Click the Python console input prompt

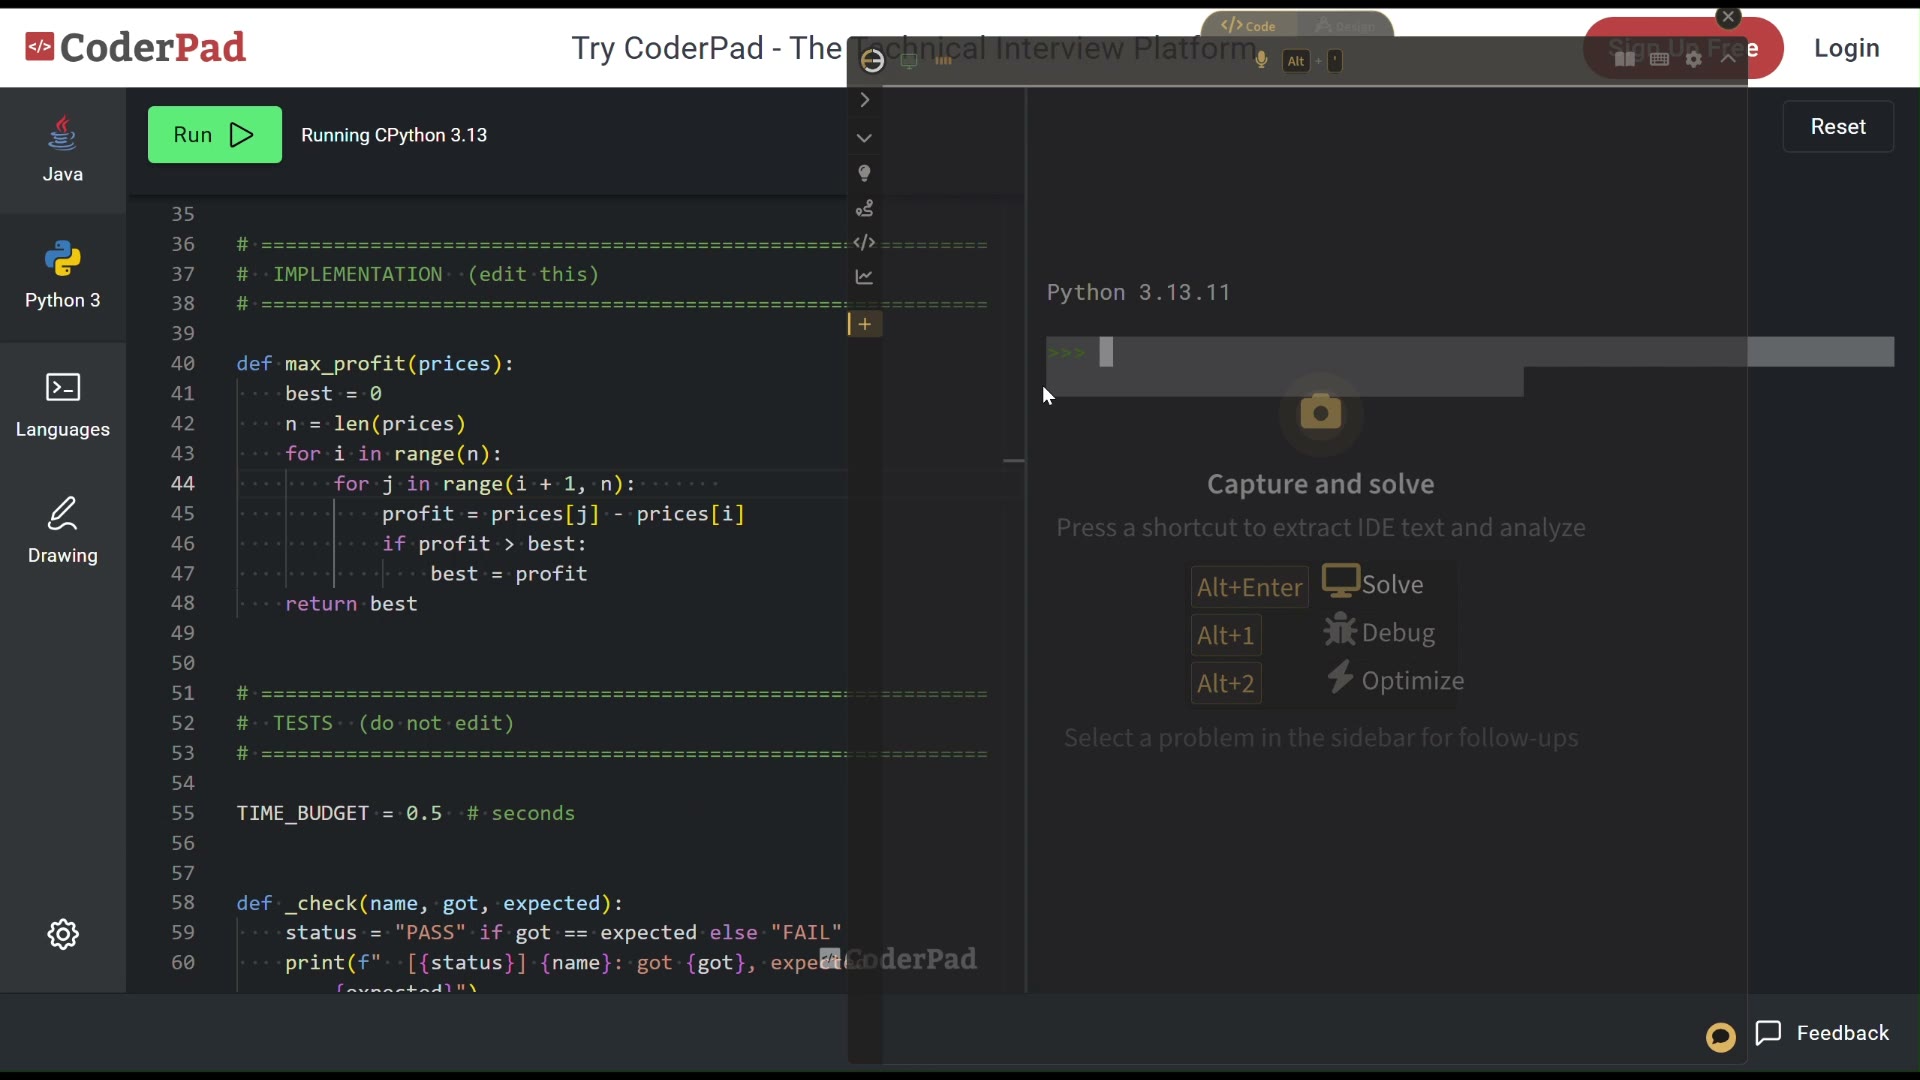coord(1470,352)
